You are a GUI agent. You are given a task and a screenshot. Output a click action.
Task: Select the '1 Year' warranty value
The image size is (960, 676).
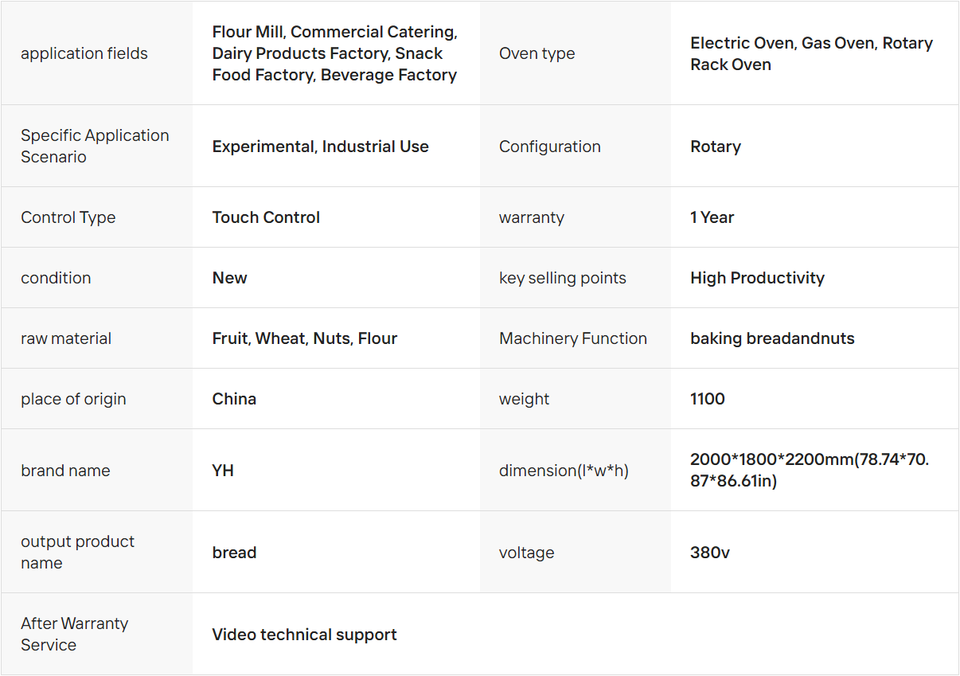point(712,217)
